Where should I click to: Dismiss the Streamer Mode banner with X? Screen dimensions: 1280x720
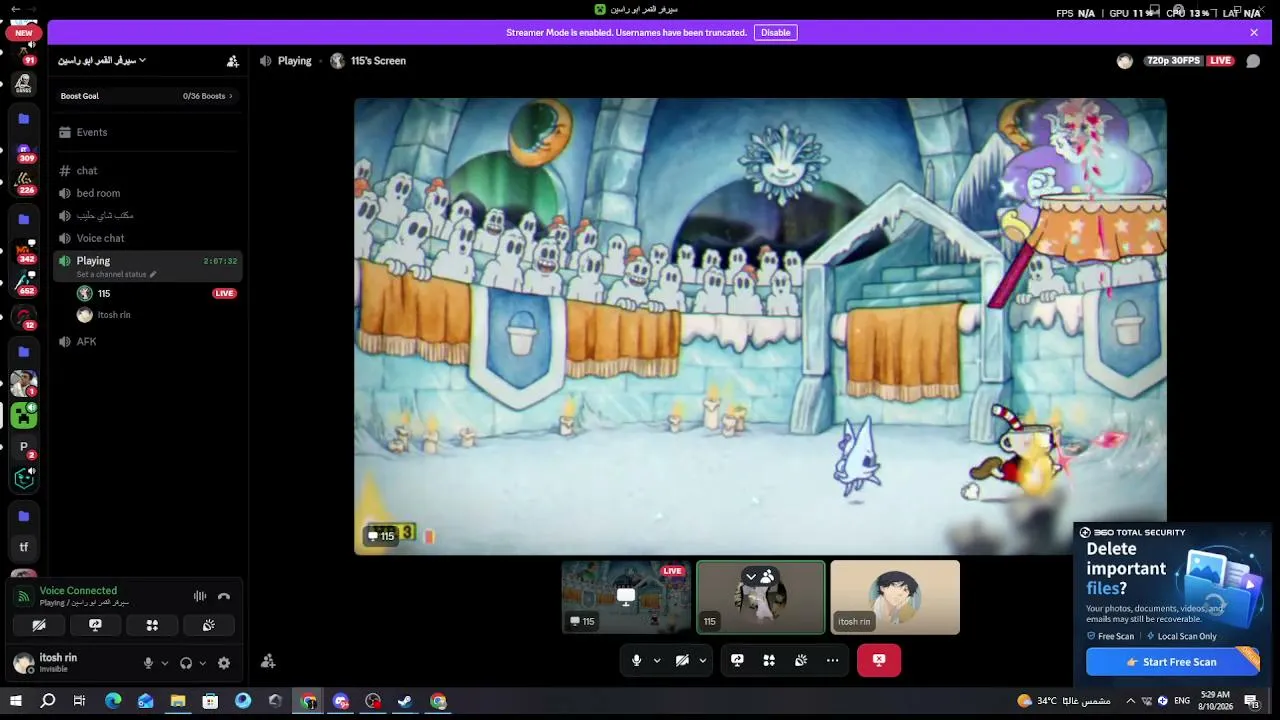point(1254,32)
